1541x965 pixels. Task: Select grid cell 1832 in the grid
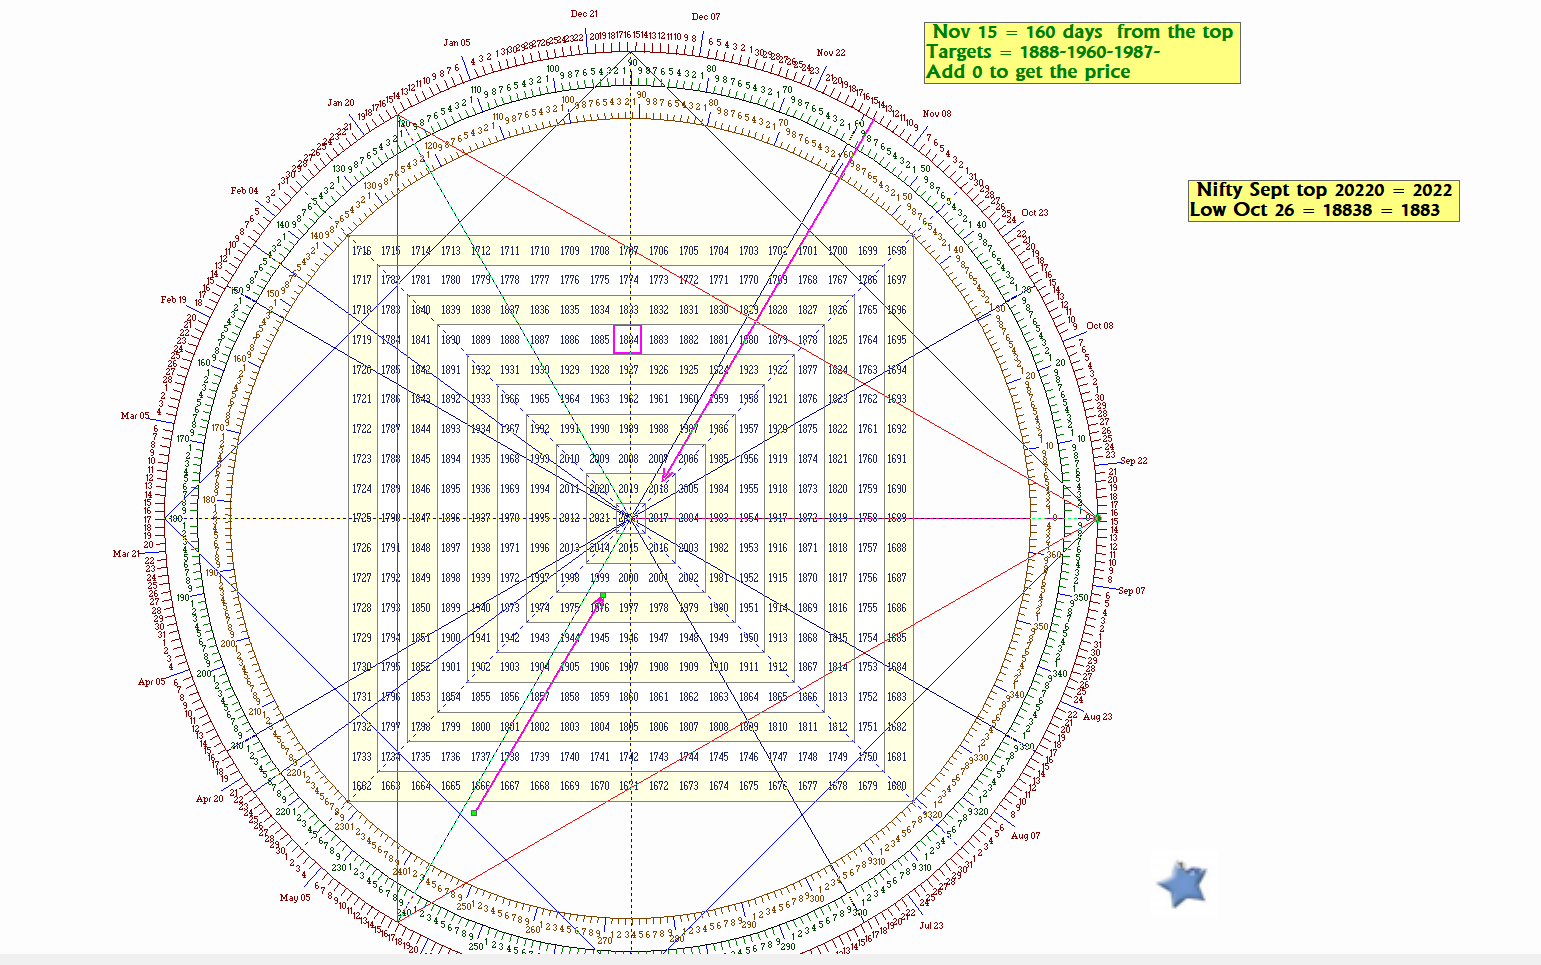coord(658,310)
